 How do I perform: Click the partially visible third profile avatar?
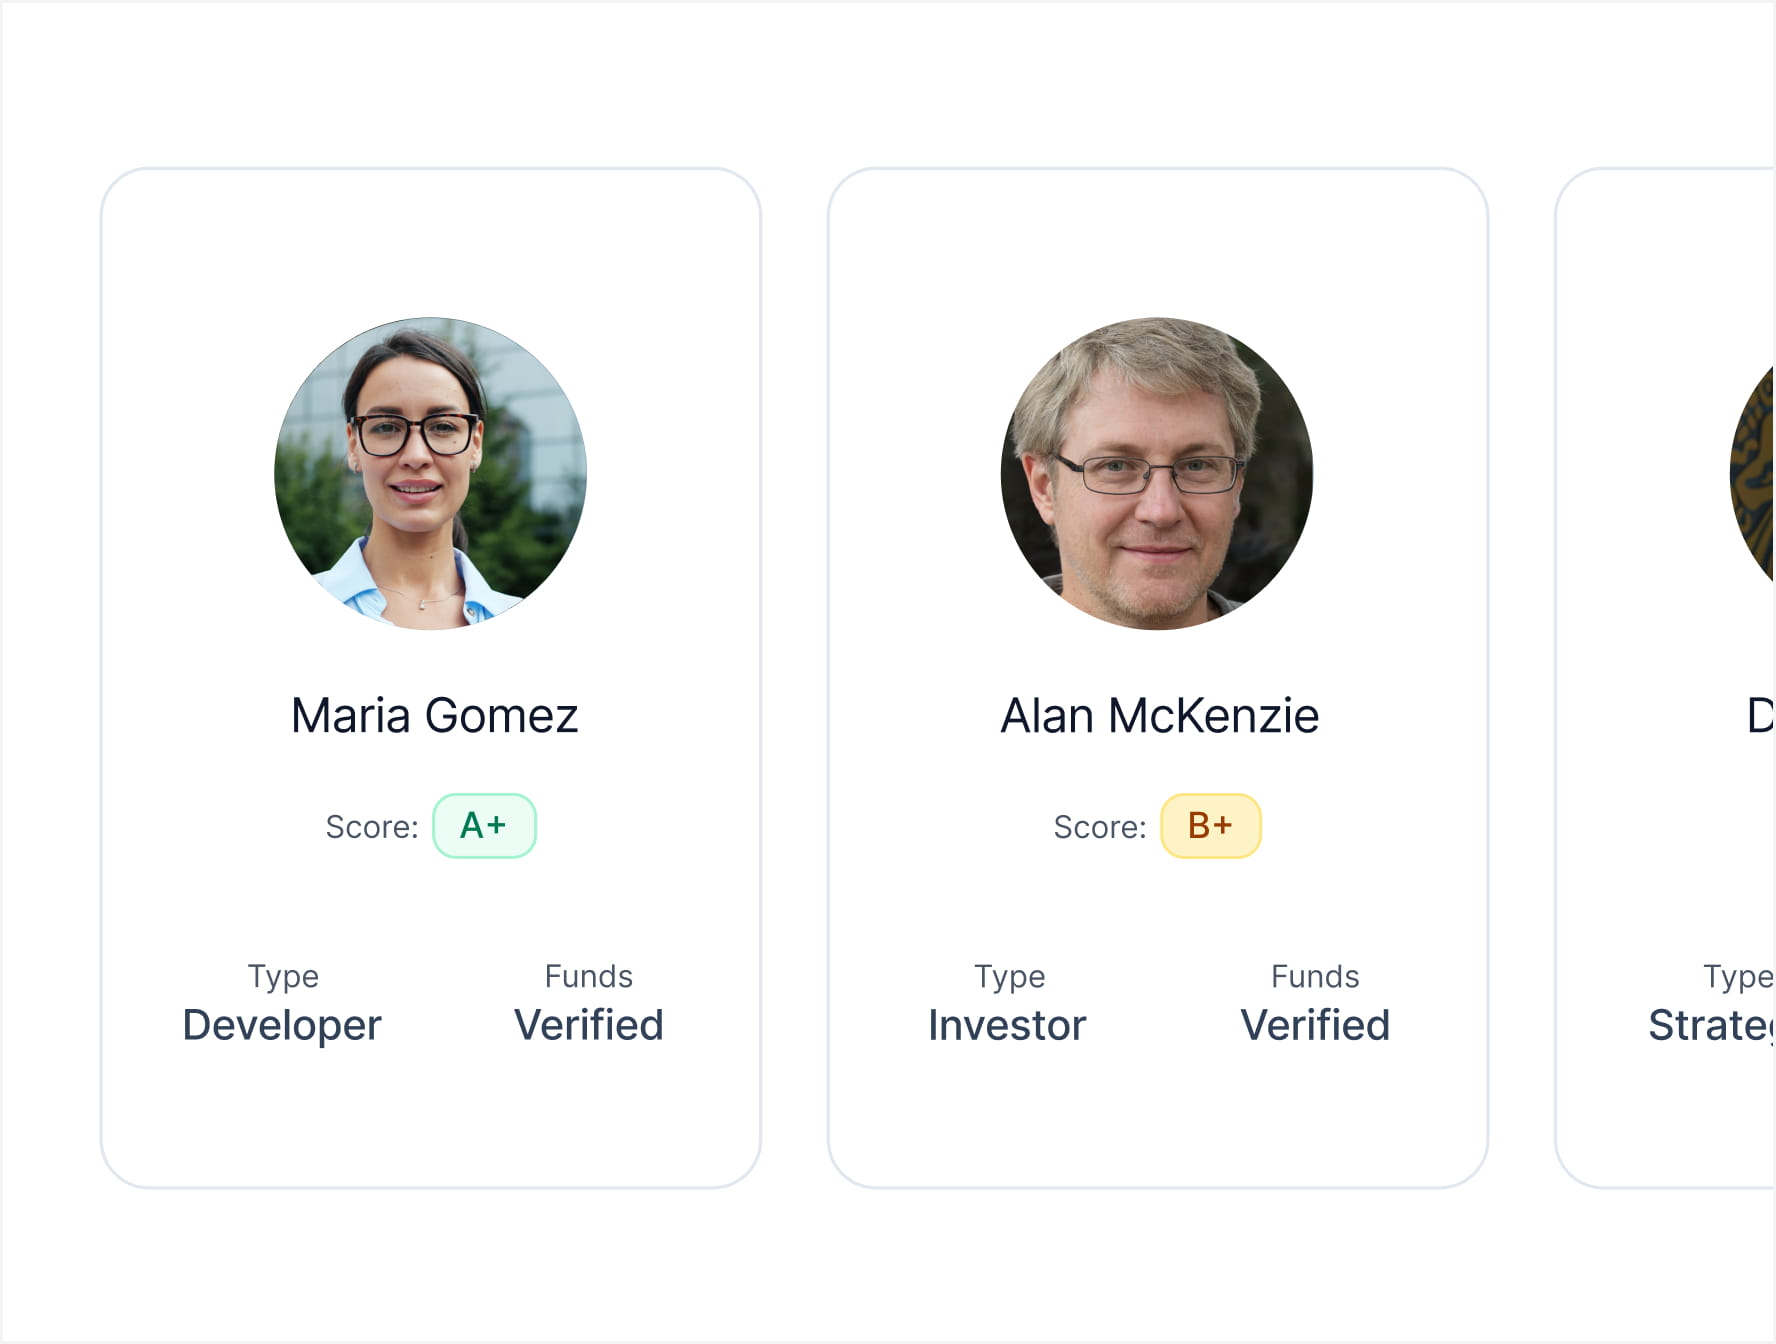[1755, 473]
